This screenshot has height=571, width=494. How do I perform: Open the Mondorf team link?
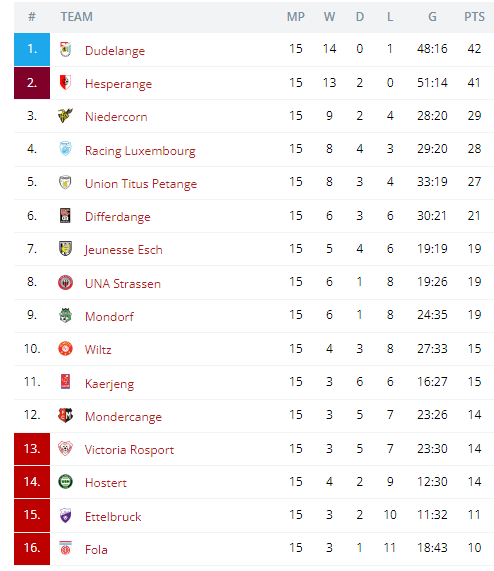pos(109,316)
